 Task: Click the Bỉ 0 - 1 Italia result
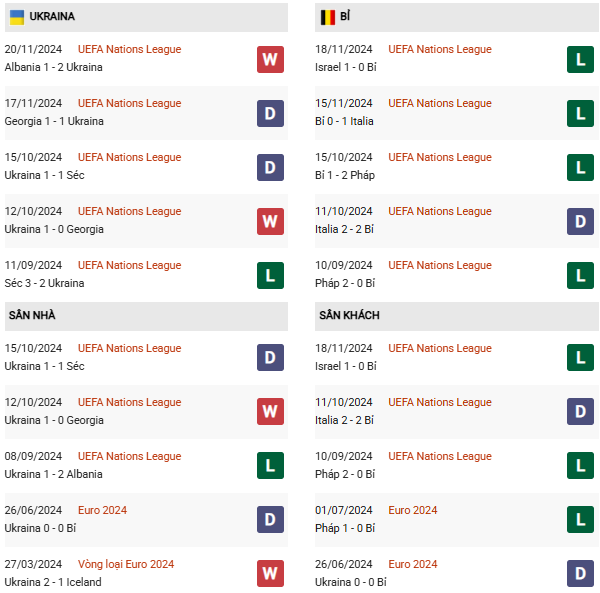344,121
